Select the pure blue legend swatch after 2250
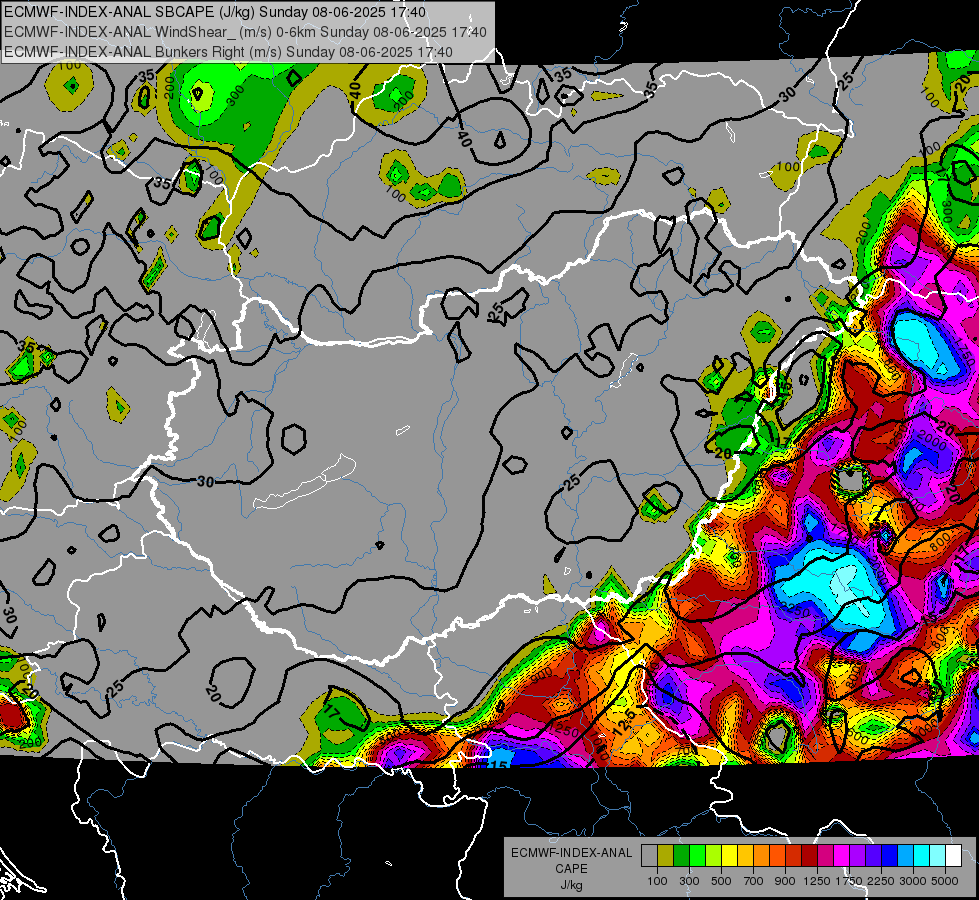 (890, 856)
